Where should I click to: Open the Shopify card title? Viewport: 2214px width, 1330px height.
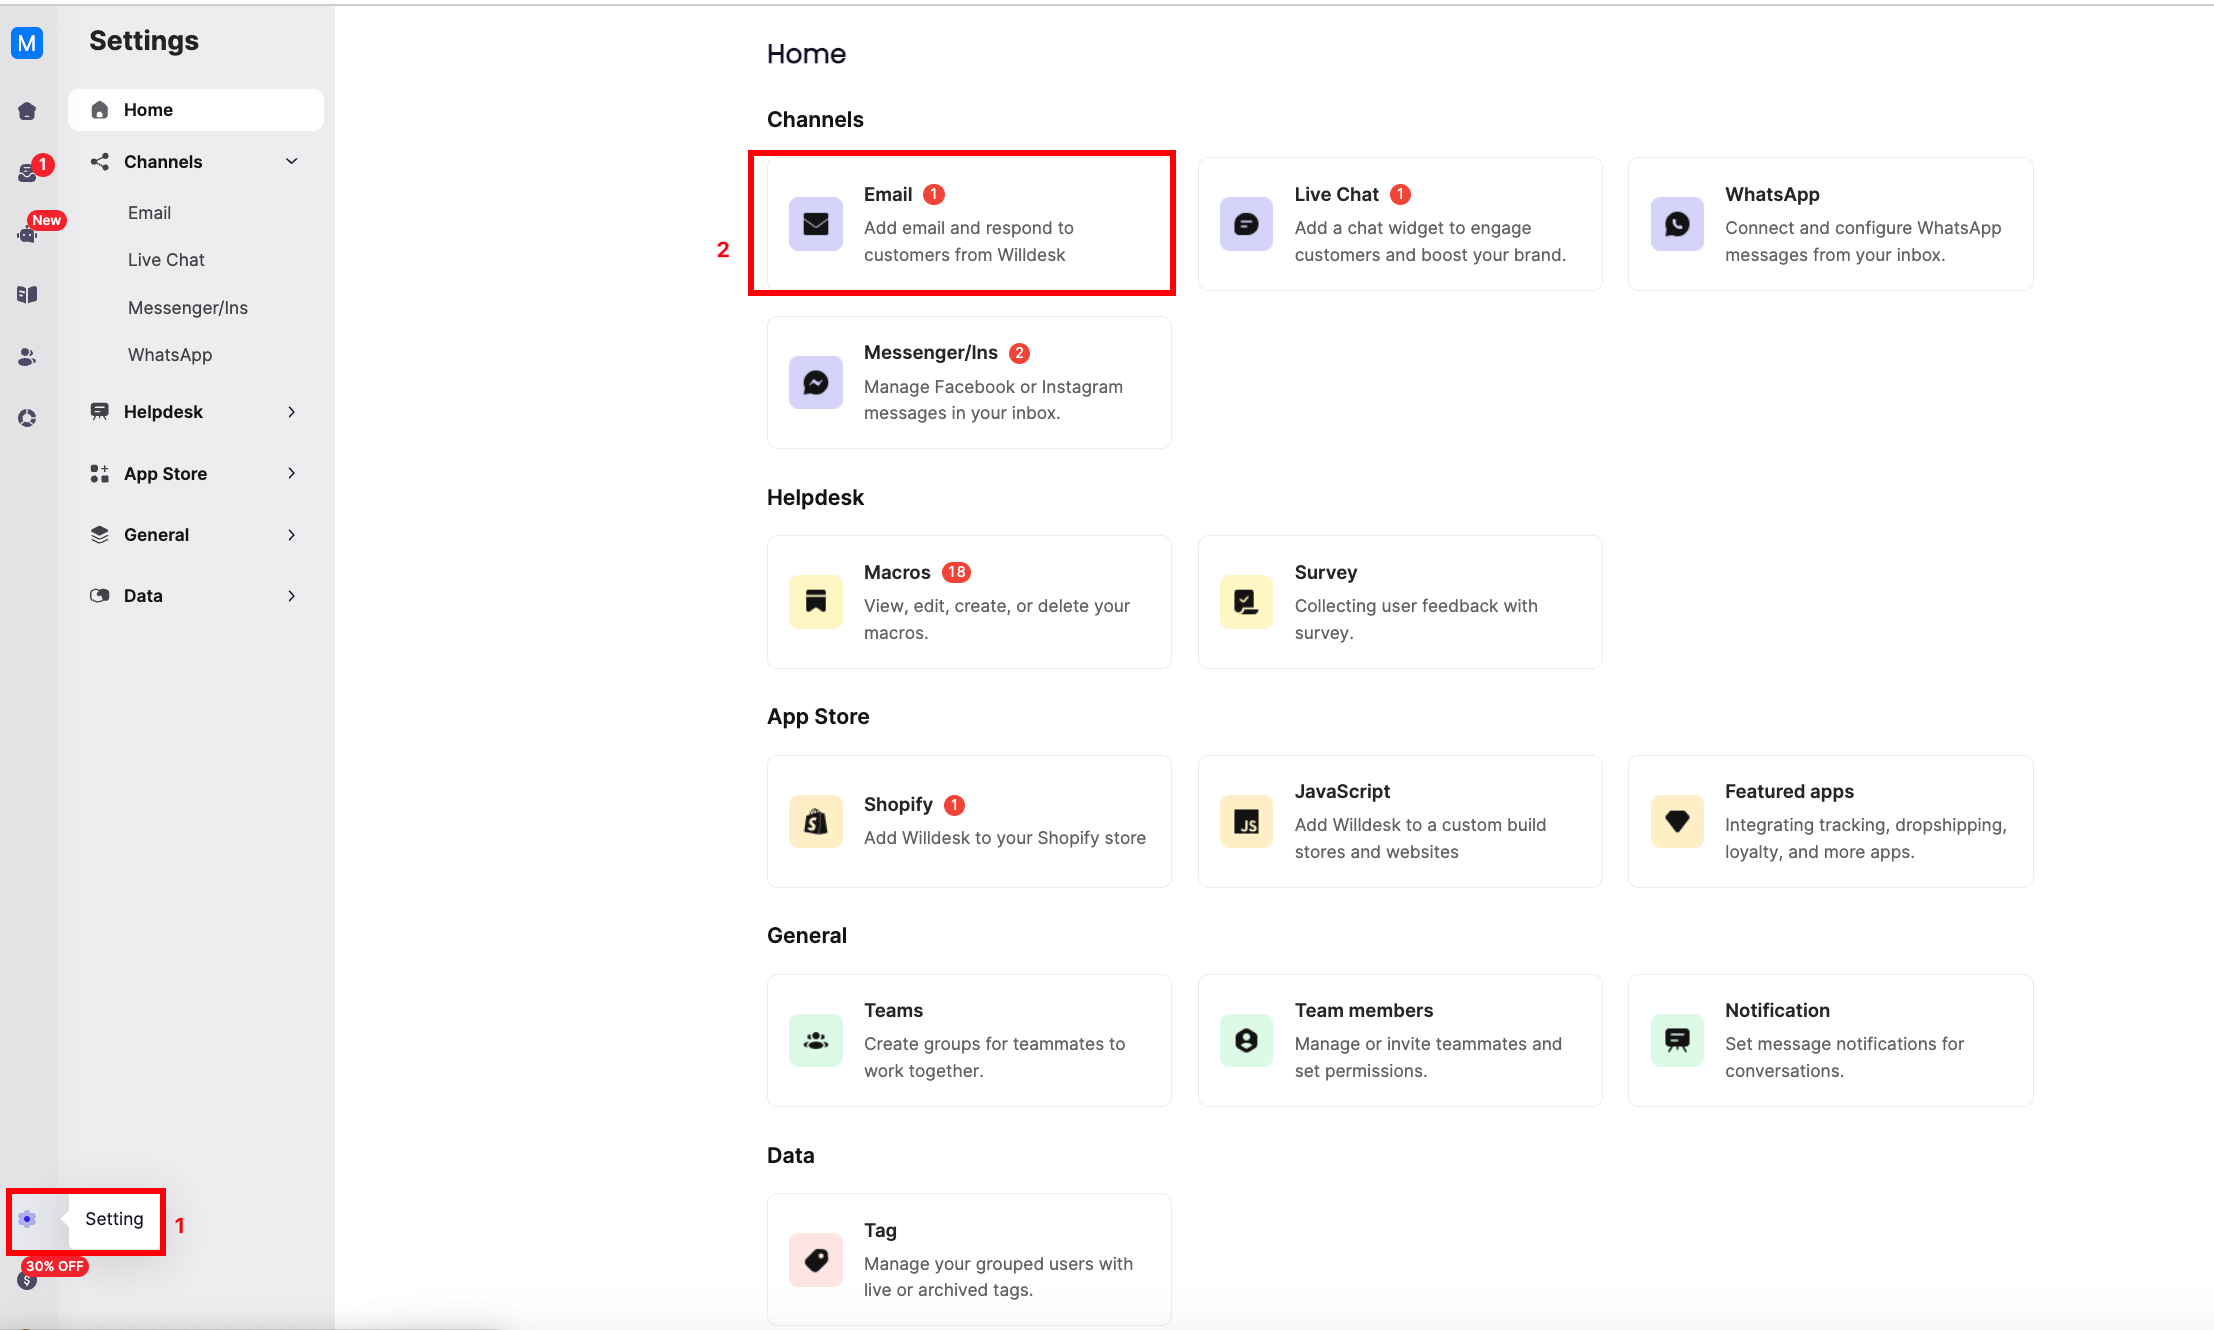click(x=898, y=805)
